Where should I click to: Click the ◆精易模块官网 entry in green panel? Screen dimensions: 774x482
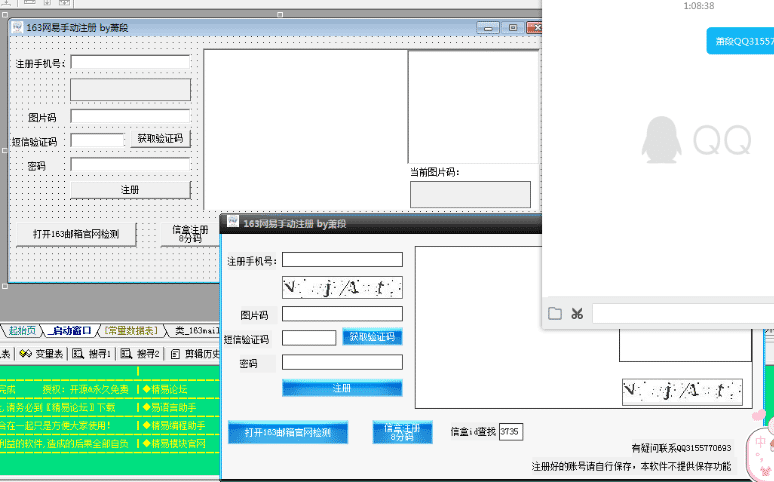(174, 443)
